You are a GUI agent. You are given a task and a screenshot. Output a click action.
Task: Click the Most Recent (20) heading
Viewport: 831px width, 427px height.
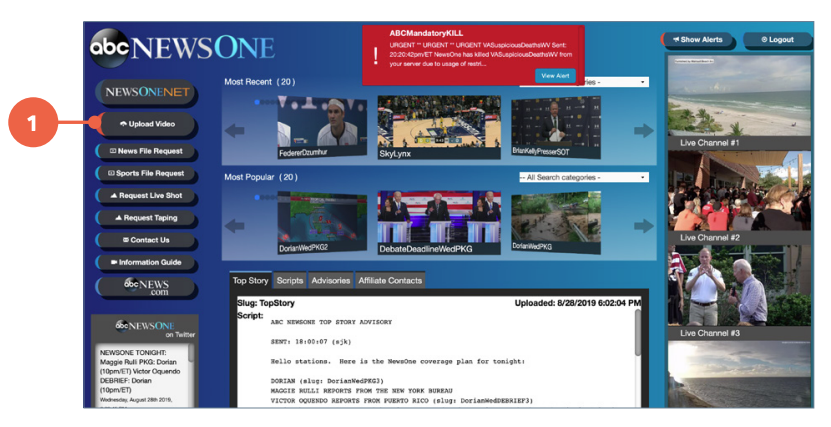click(x=260, y=82)
